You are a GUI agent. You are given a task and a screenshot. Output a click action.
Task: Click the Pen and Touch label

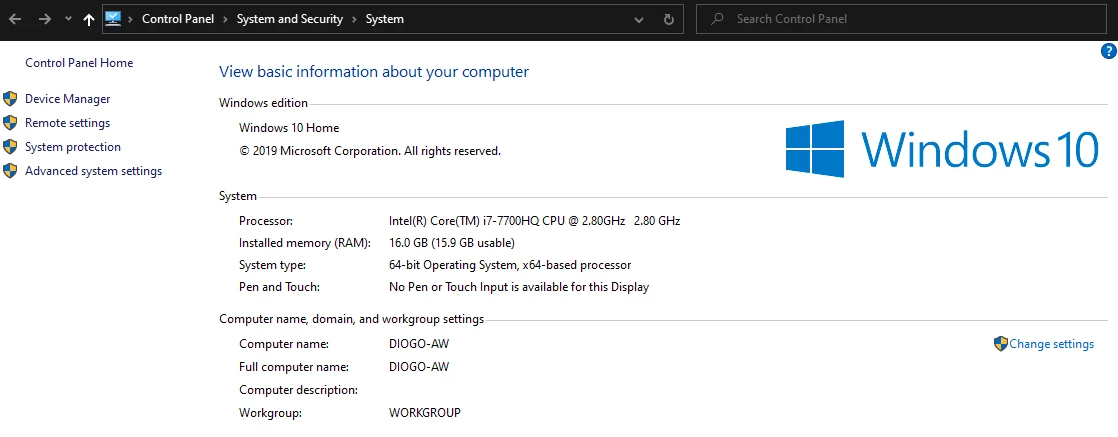tap(280, 287)
